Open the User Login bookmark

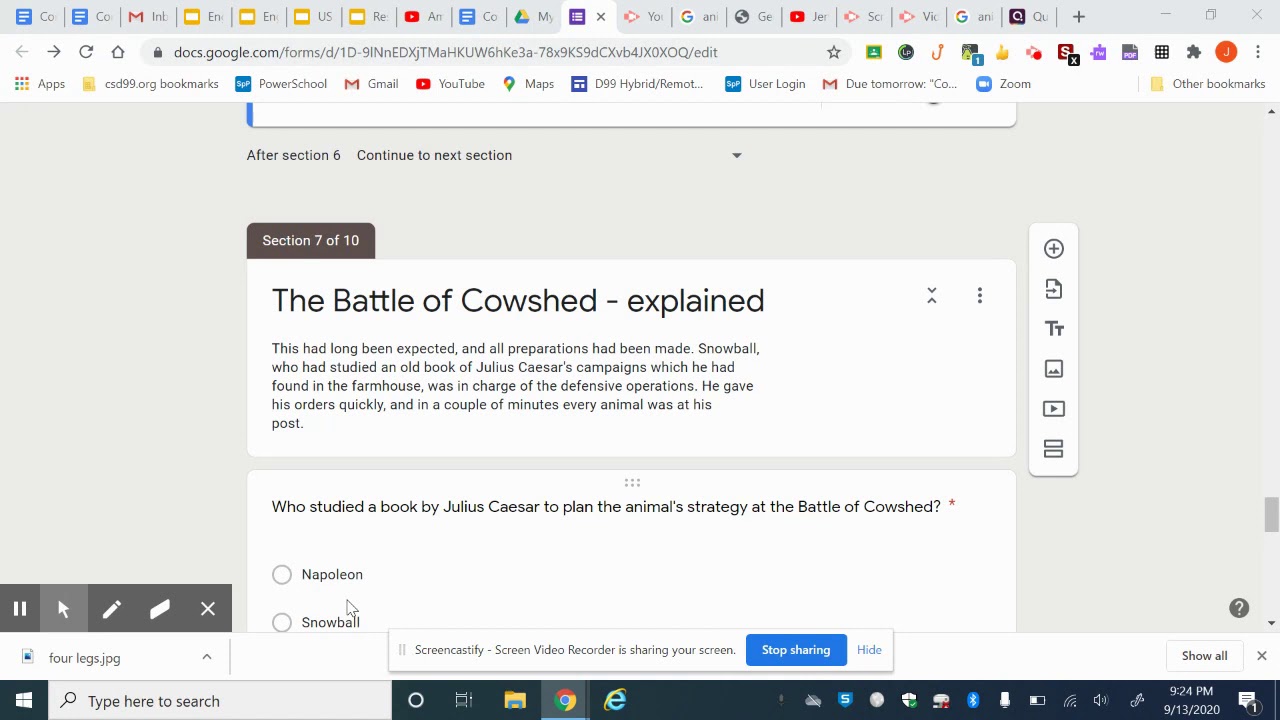[x=765, y=84]
